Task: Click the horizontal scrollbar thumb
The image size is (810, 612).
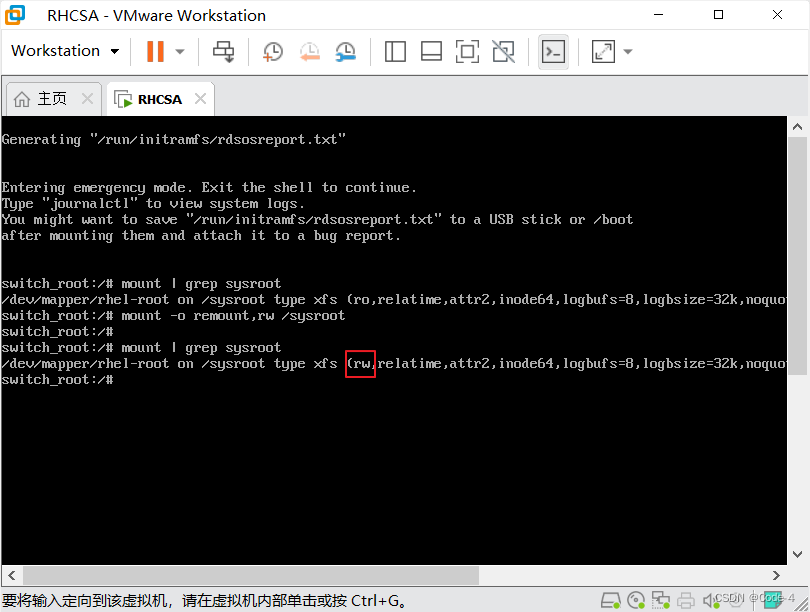Action: (251, 575)
